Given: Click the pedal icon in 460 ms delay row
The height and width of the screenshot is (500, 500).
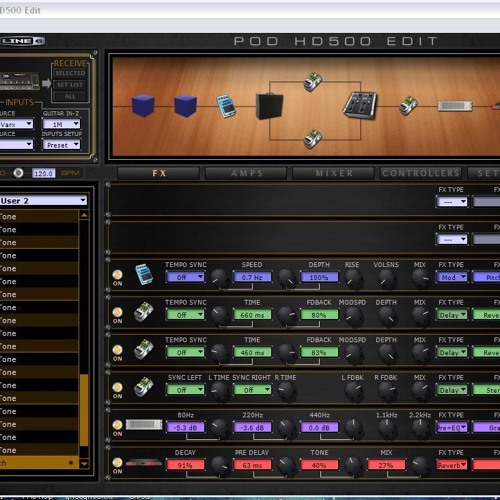Looking at the screenshot, I should (x=144, y=349).
